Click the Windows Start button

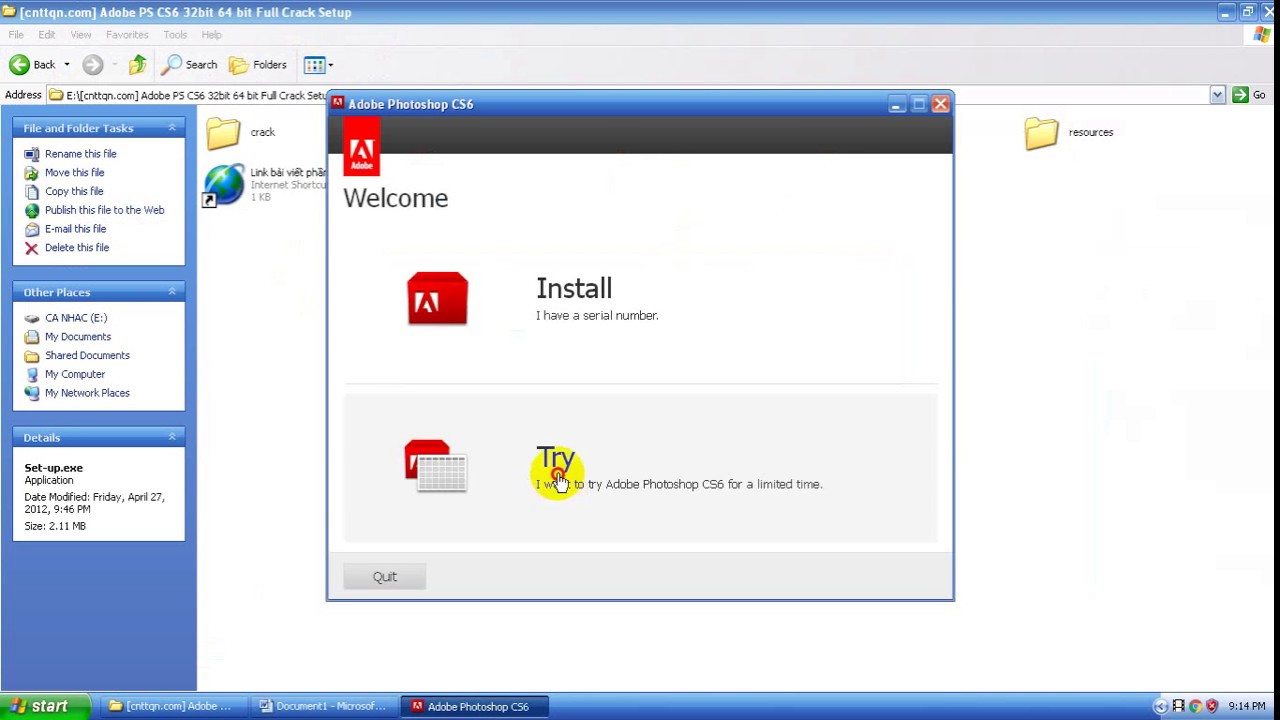point(47,706)
